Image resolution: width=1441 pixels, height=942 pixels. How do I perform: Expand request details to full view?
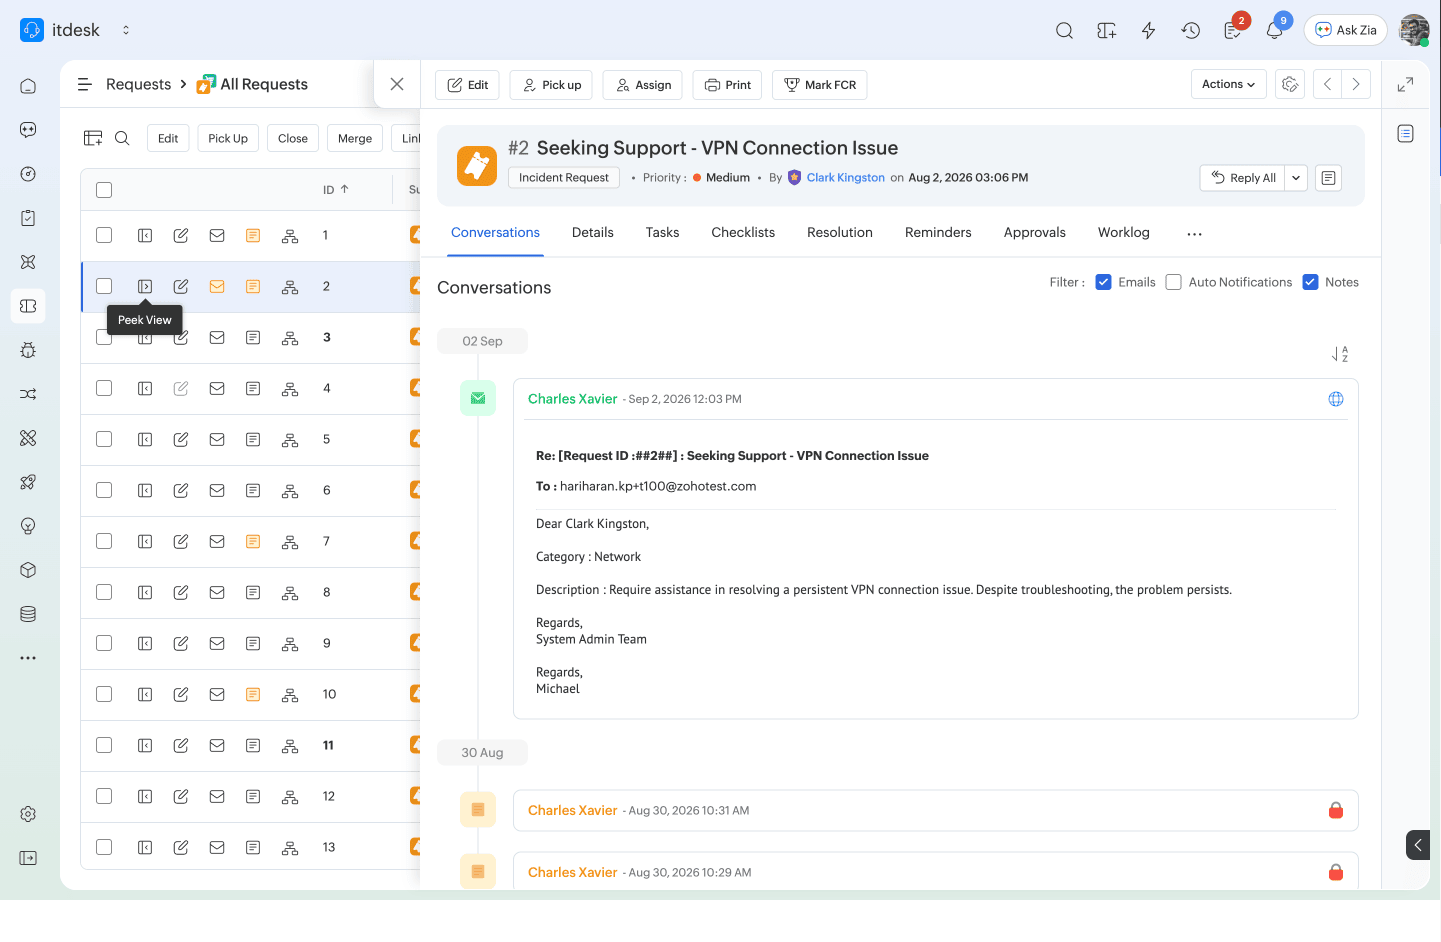tap(1405, 85)
